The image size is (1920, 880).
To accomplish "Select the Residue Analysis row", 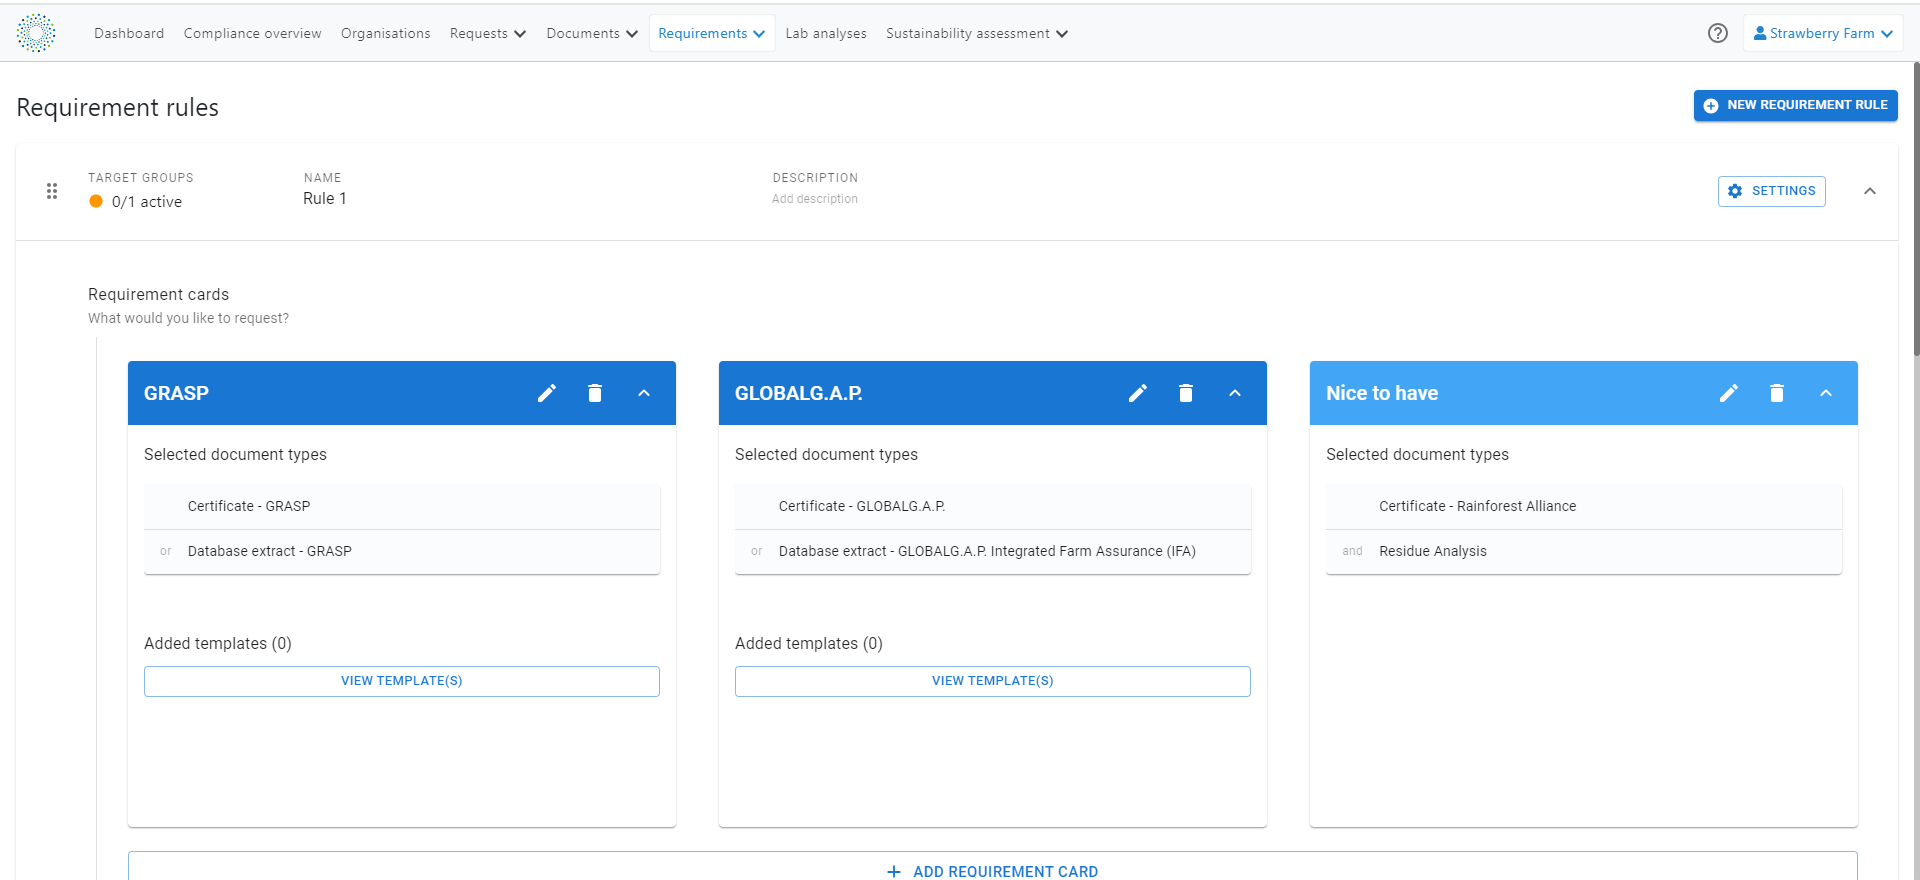I will point(1584,551).
